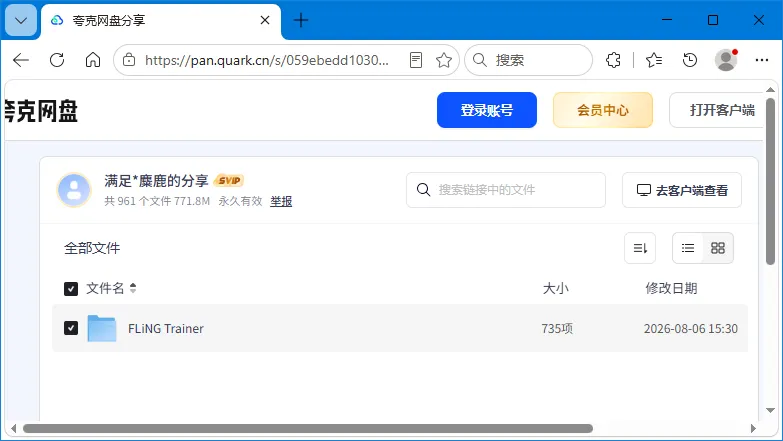The width and height of the screenshot is (783, 441).
Task: Select the 夸克网盘分享 tab
Action: click(161, 20)
